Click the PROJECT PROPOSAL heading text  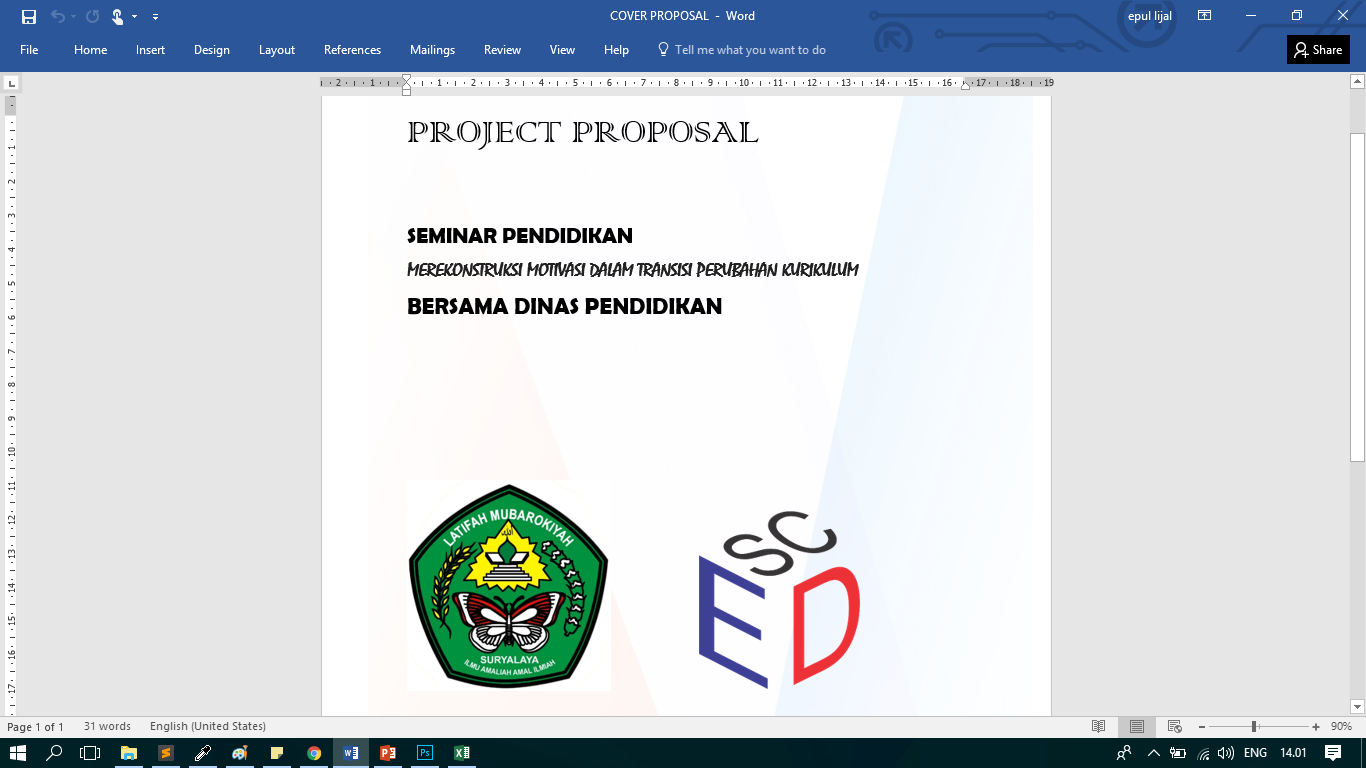tap(583, 133)
